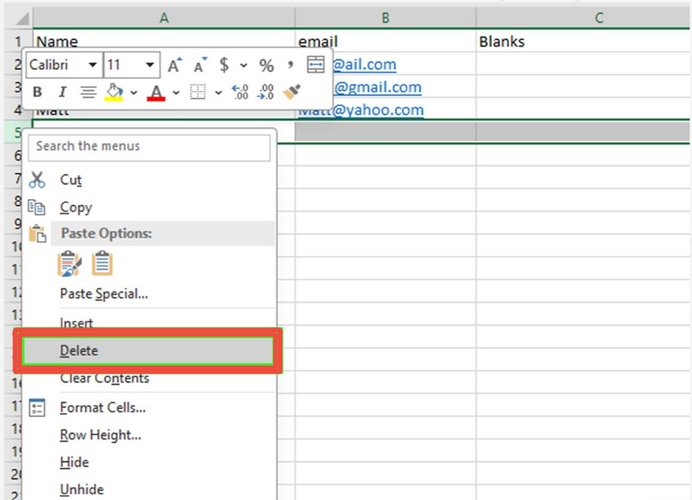
Task: Click the Increase Decimal icon
Action: click(240, 92)
